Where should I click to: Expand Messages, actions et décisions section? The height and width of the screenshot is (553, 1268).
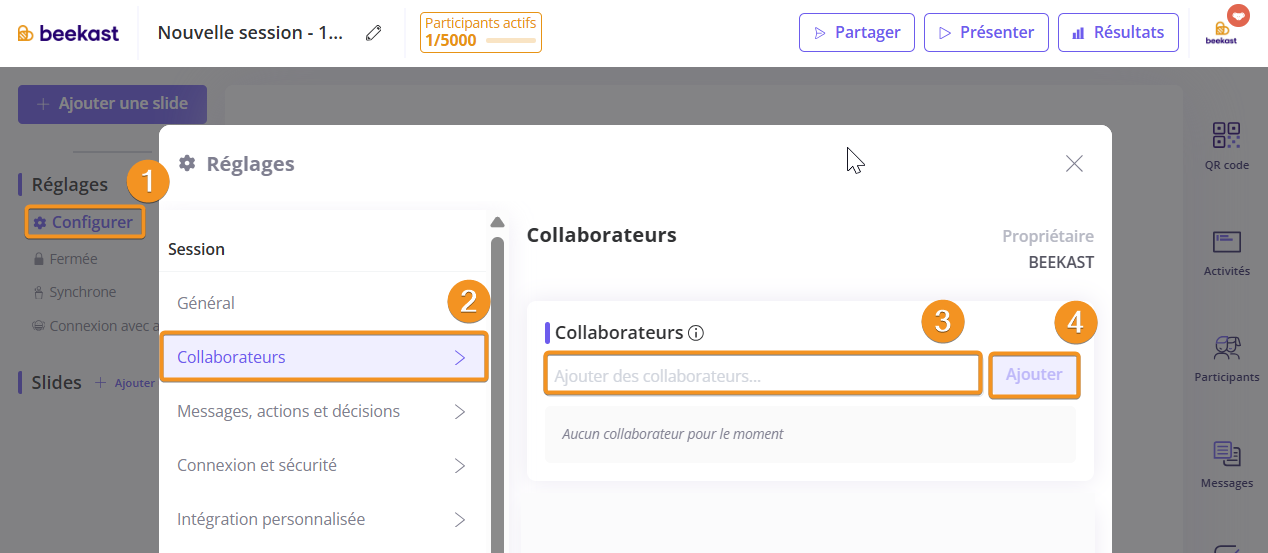[322, 411]
